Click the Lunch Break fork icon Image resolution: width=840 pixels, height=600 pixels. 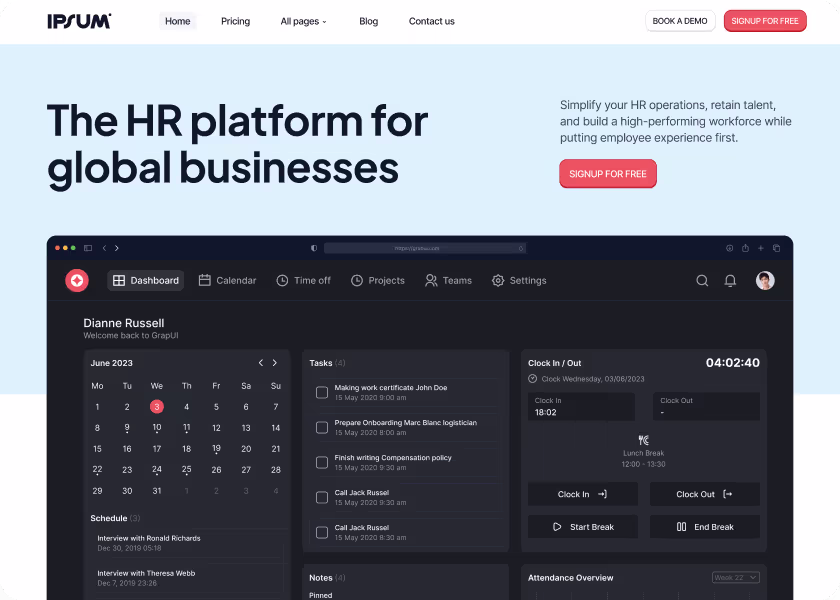point(643,440)
